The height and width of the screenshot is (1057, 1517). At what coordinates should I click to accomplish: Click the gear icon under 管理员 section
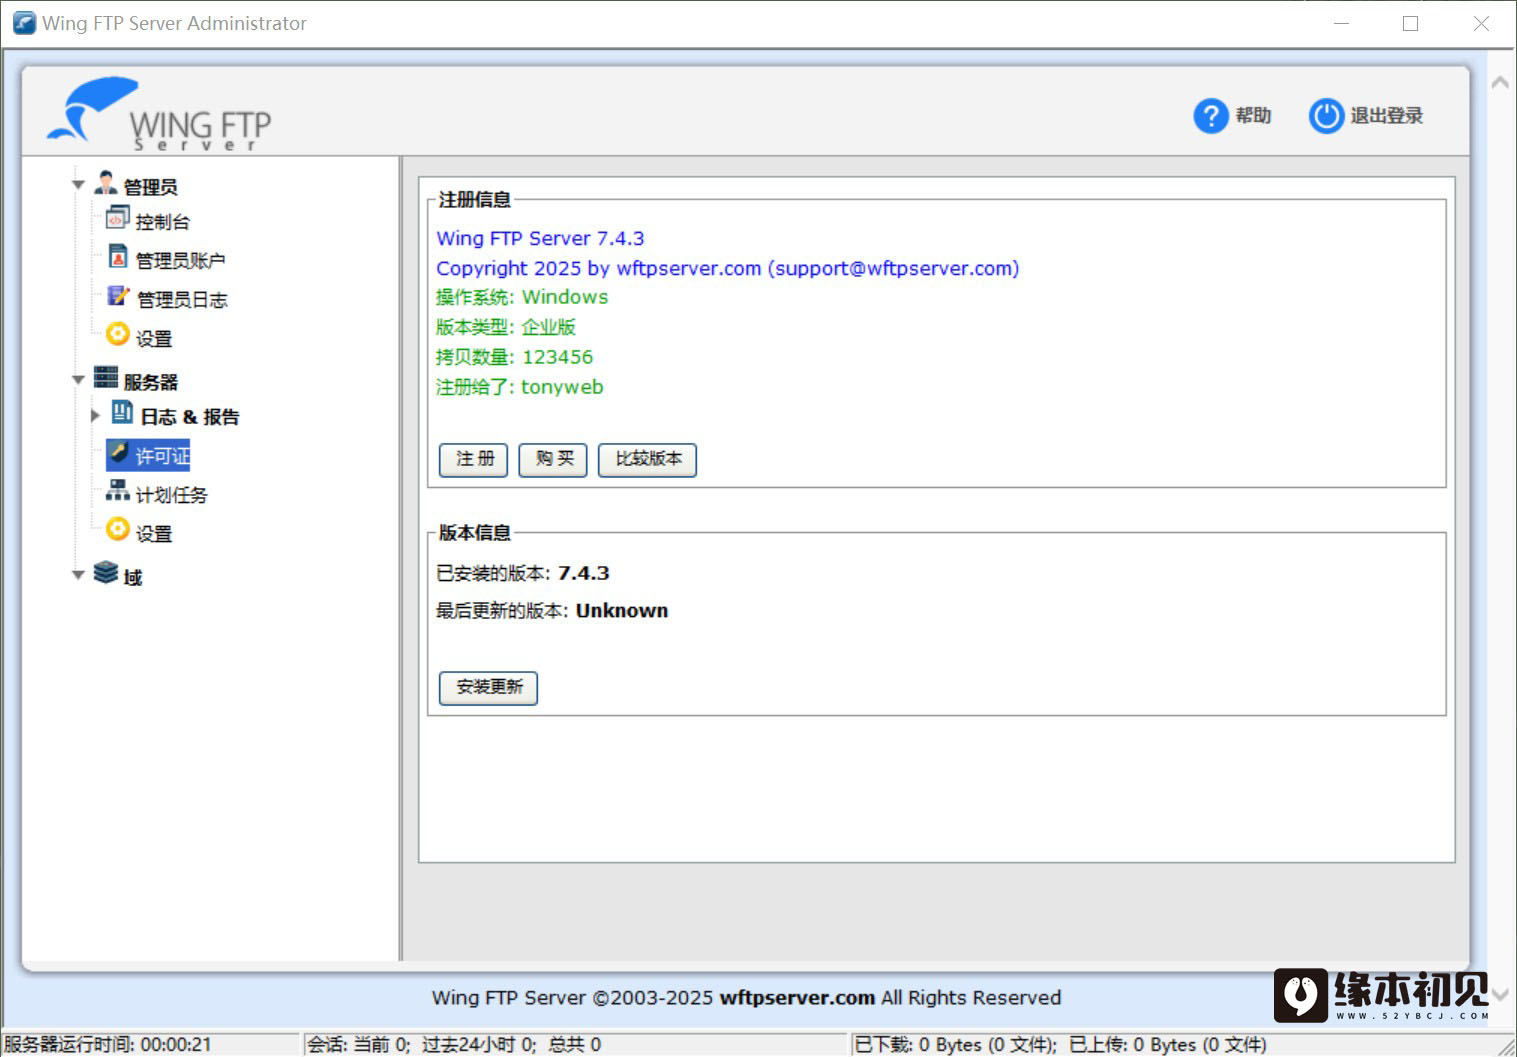pyautogui.click(x=118, y=334)
